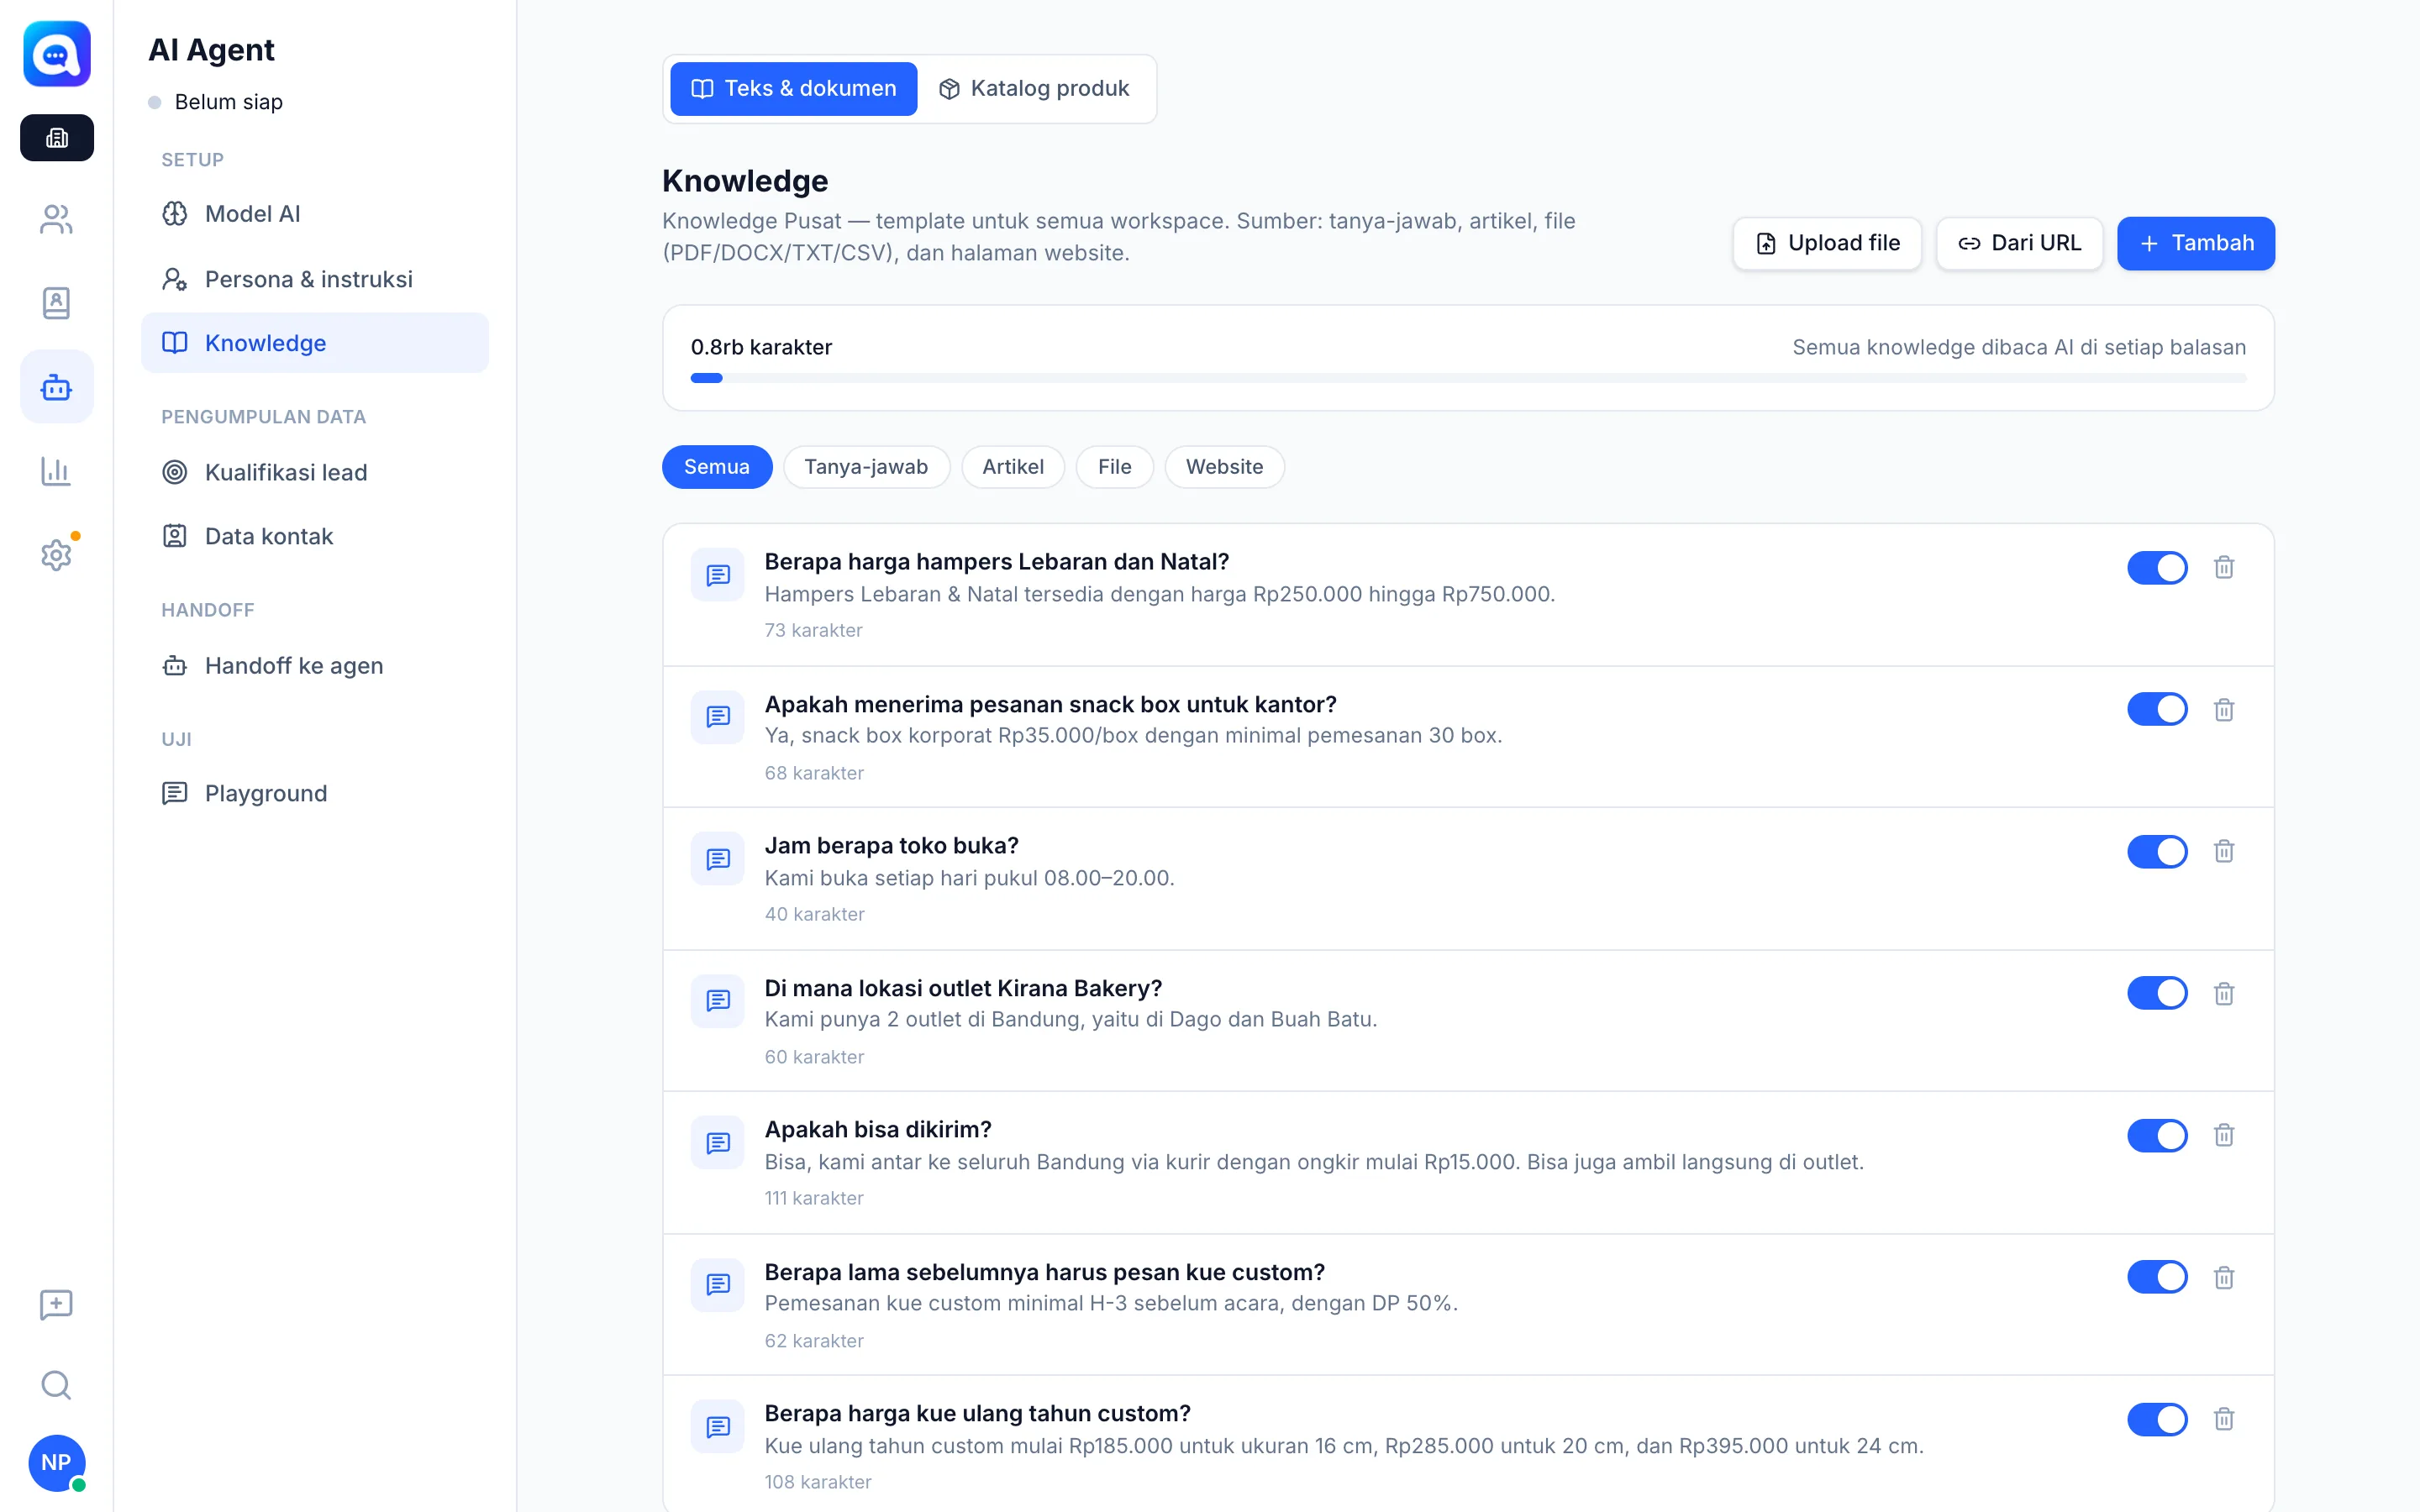2420x1512 pixels.
Task: Go to Kualifikasi lead
Action: tap(315, 472)
